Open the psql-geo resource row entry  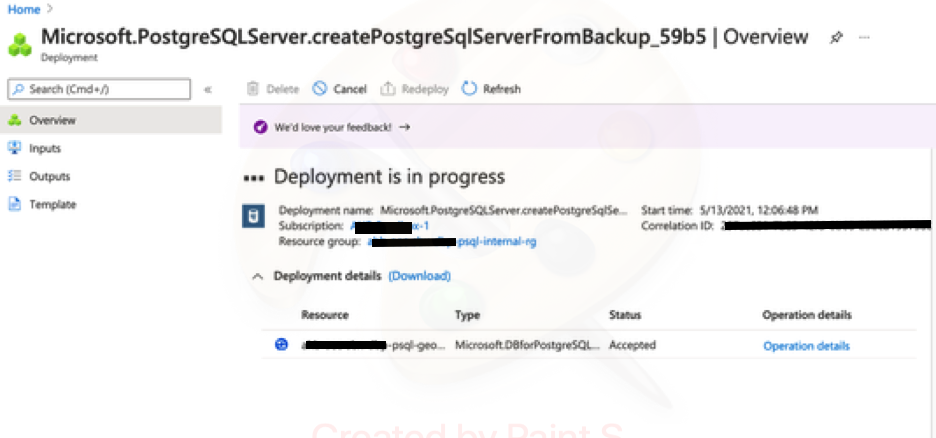pyautogui.click(x=373, y=345)
